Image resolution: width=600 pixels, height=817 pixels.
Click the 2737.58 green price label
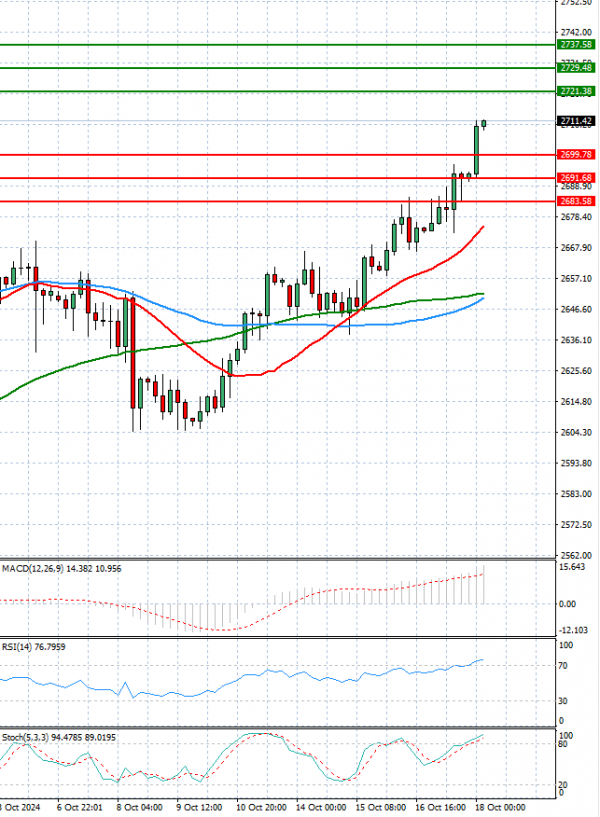[576, 45]
